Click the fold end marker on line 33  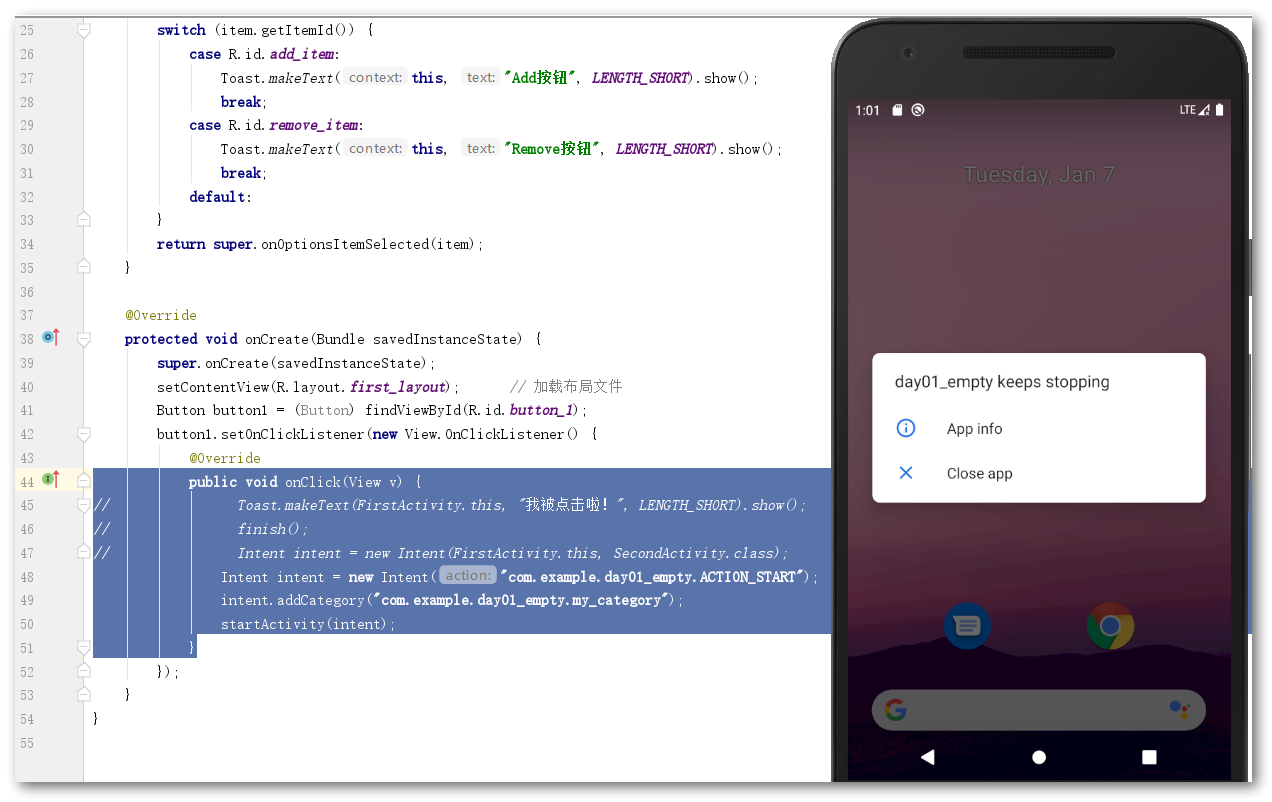pos(84,219)
